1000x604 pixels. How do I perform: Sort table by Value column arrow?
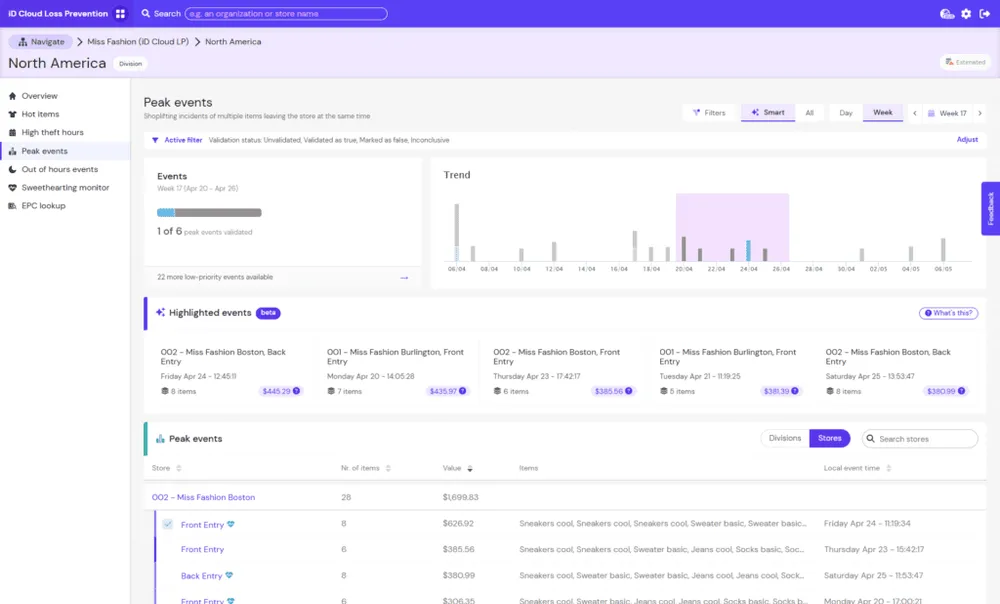tap(469, 468)
